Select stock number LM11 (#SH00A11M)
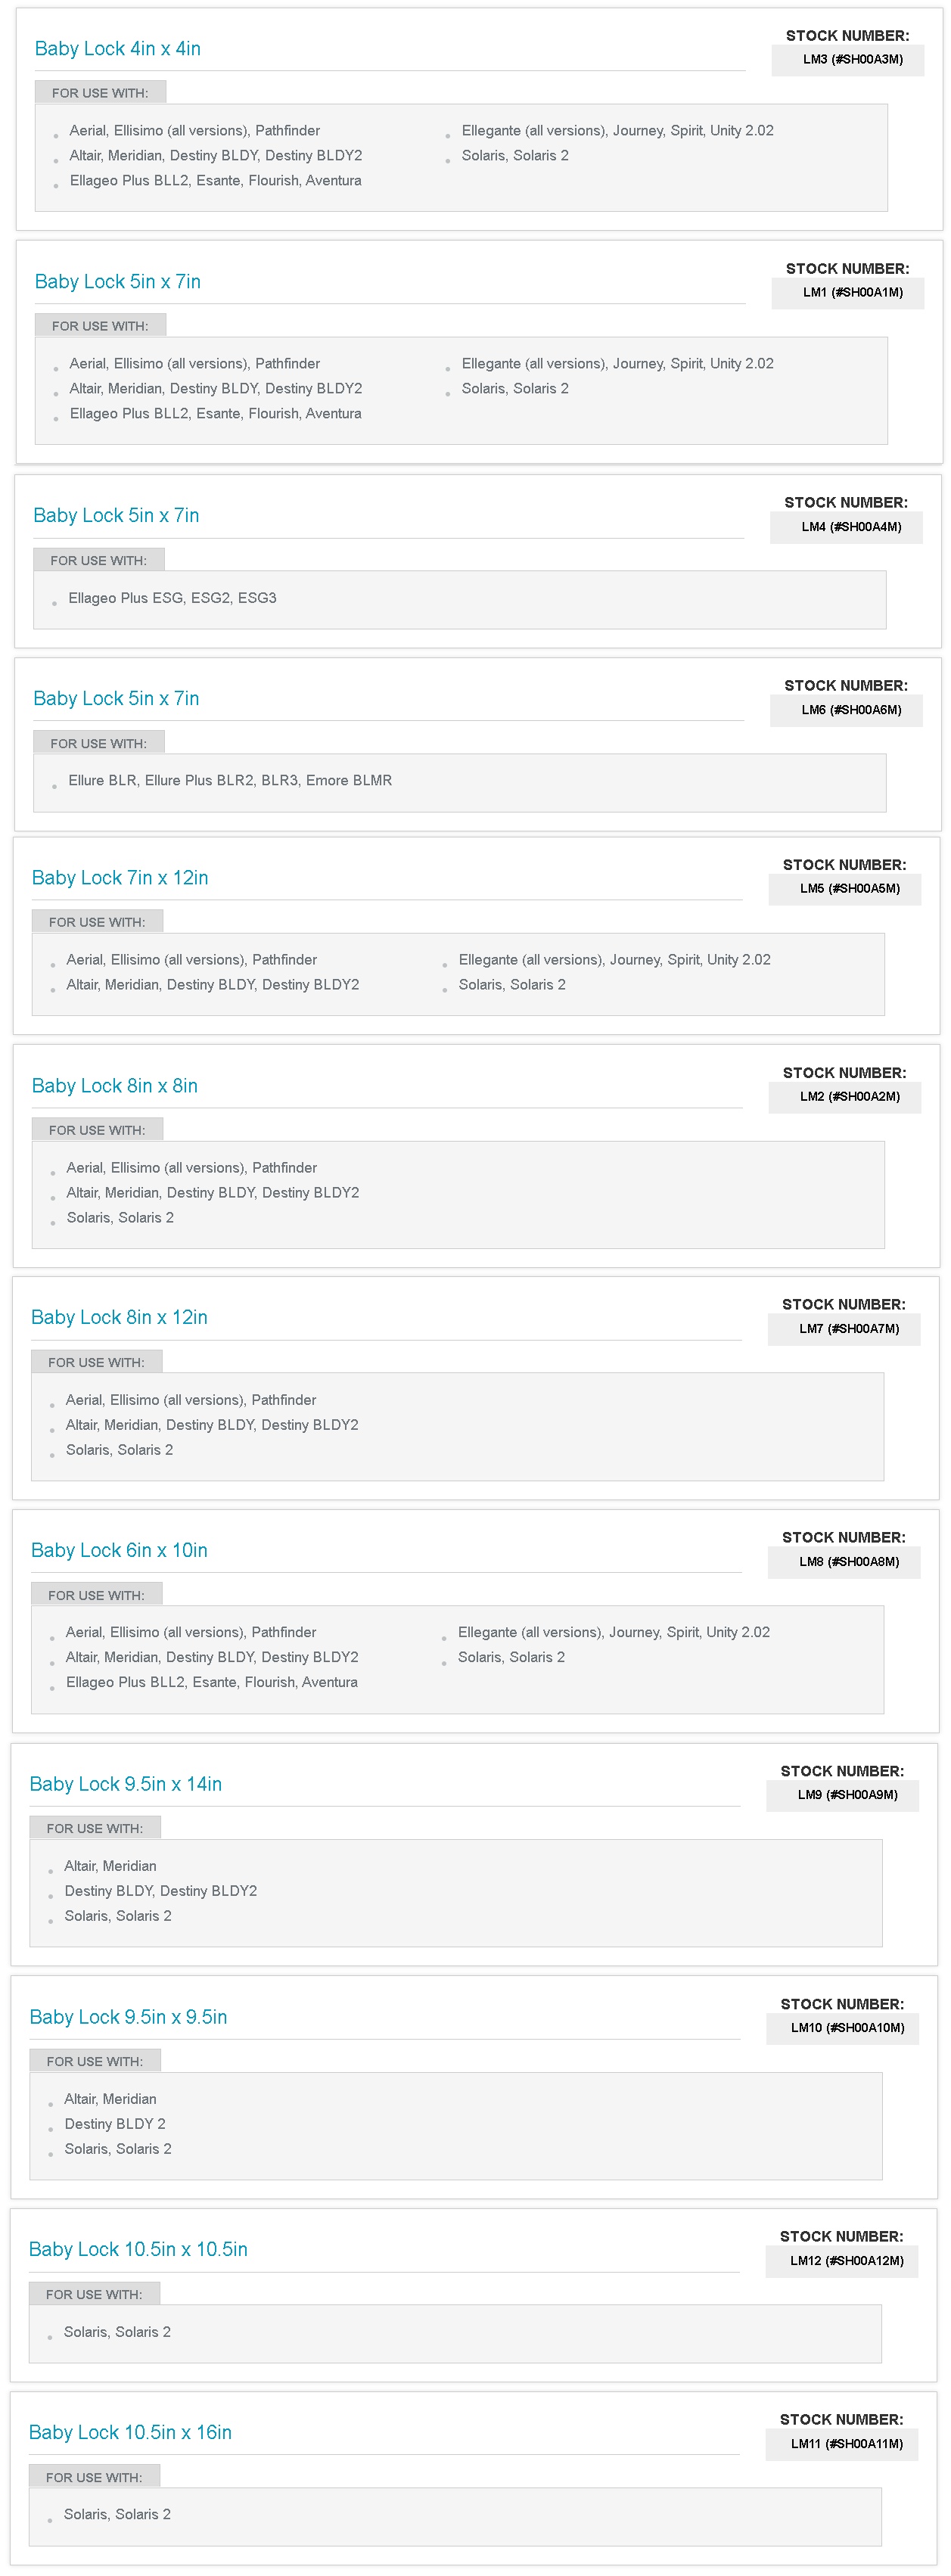The height and width of the screenshot is (2576, 951). 846,2443
